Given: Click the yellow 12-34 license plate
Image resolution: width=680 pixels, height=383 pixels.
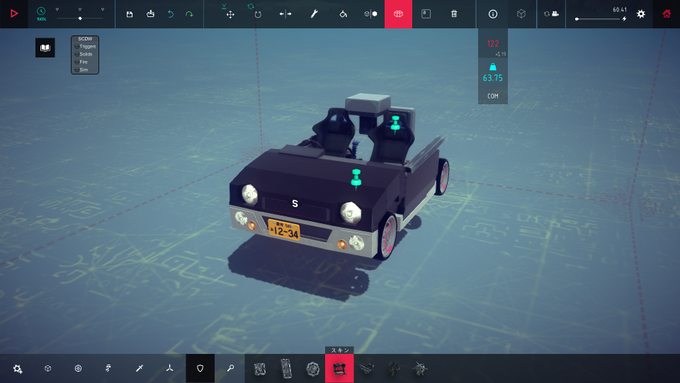Looking at the screenshot, I should pos(284,229).
